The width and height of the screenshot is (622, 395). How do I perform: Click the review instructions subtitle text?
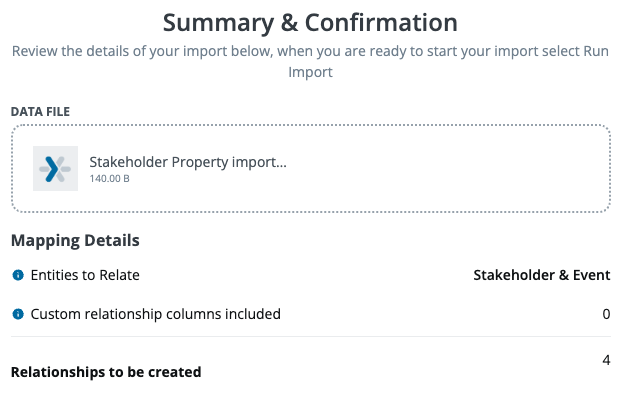310,61
